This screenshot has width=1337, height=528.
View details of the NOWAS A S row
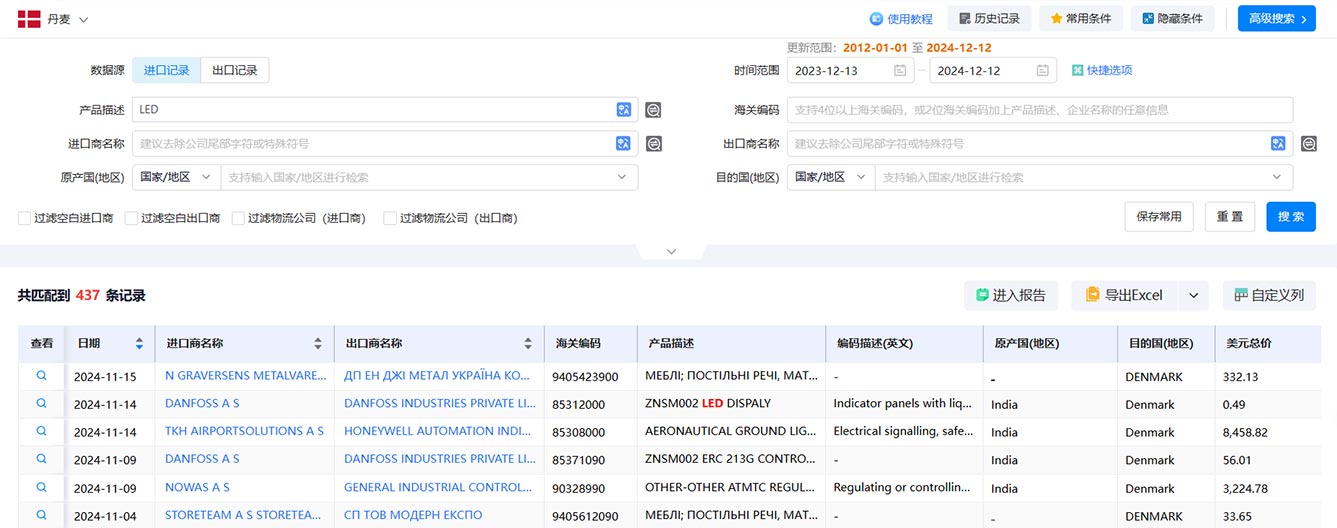[x=42, y=487]
